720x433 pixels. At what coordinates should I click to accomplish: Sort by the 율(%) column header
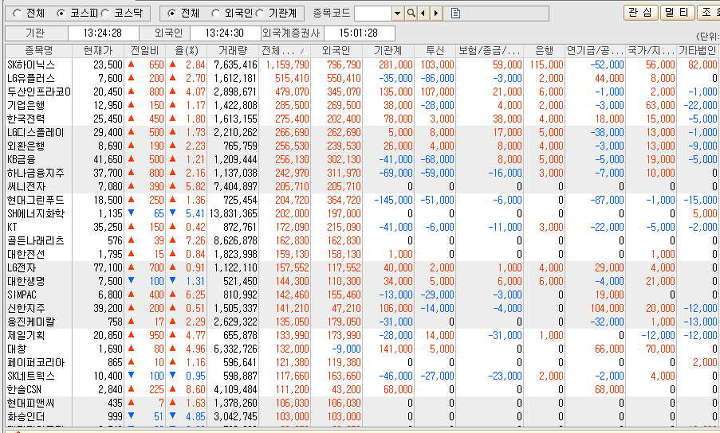pos(186,51)
